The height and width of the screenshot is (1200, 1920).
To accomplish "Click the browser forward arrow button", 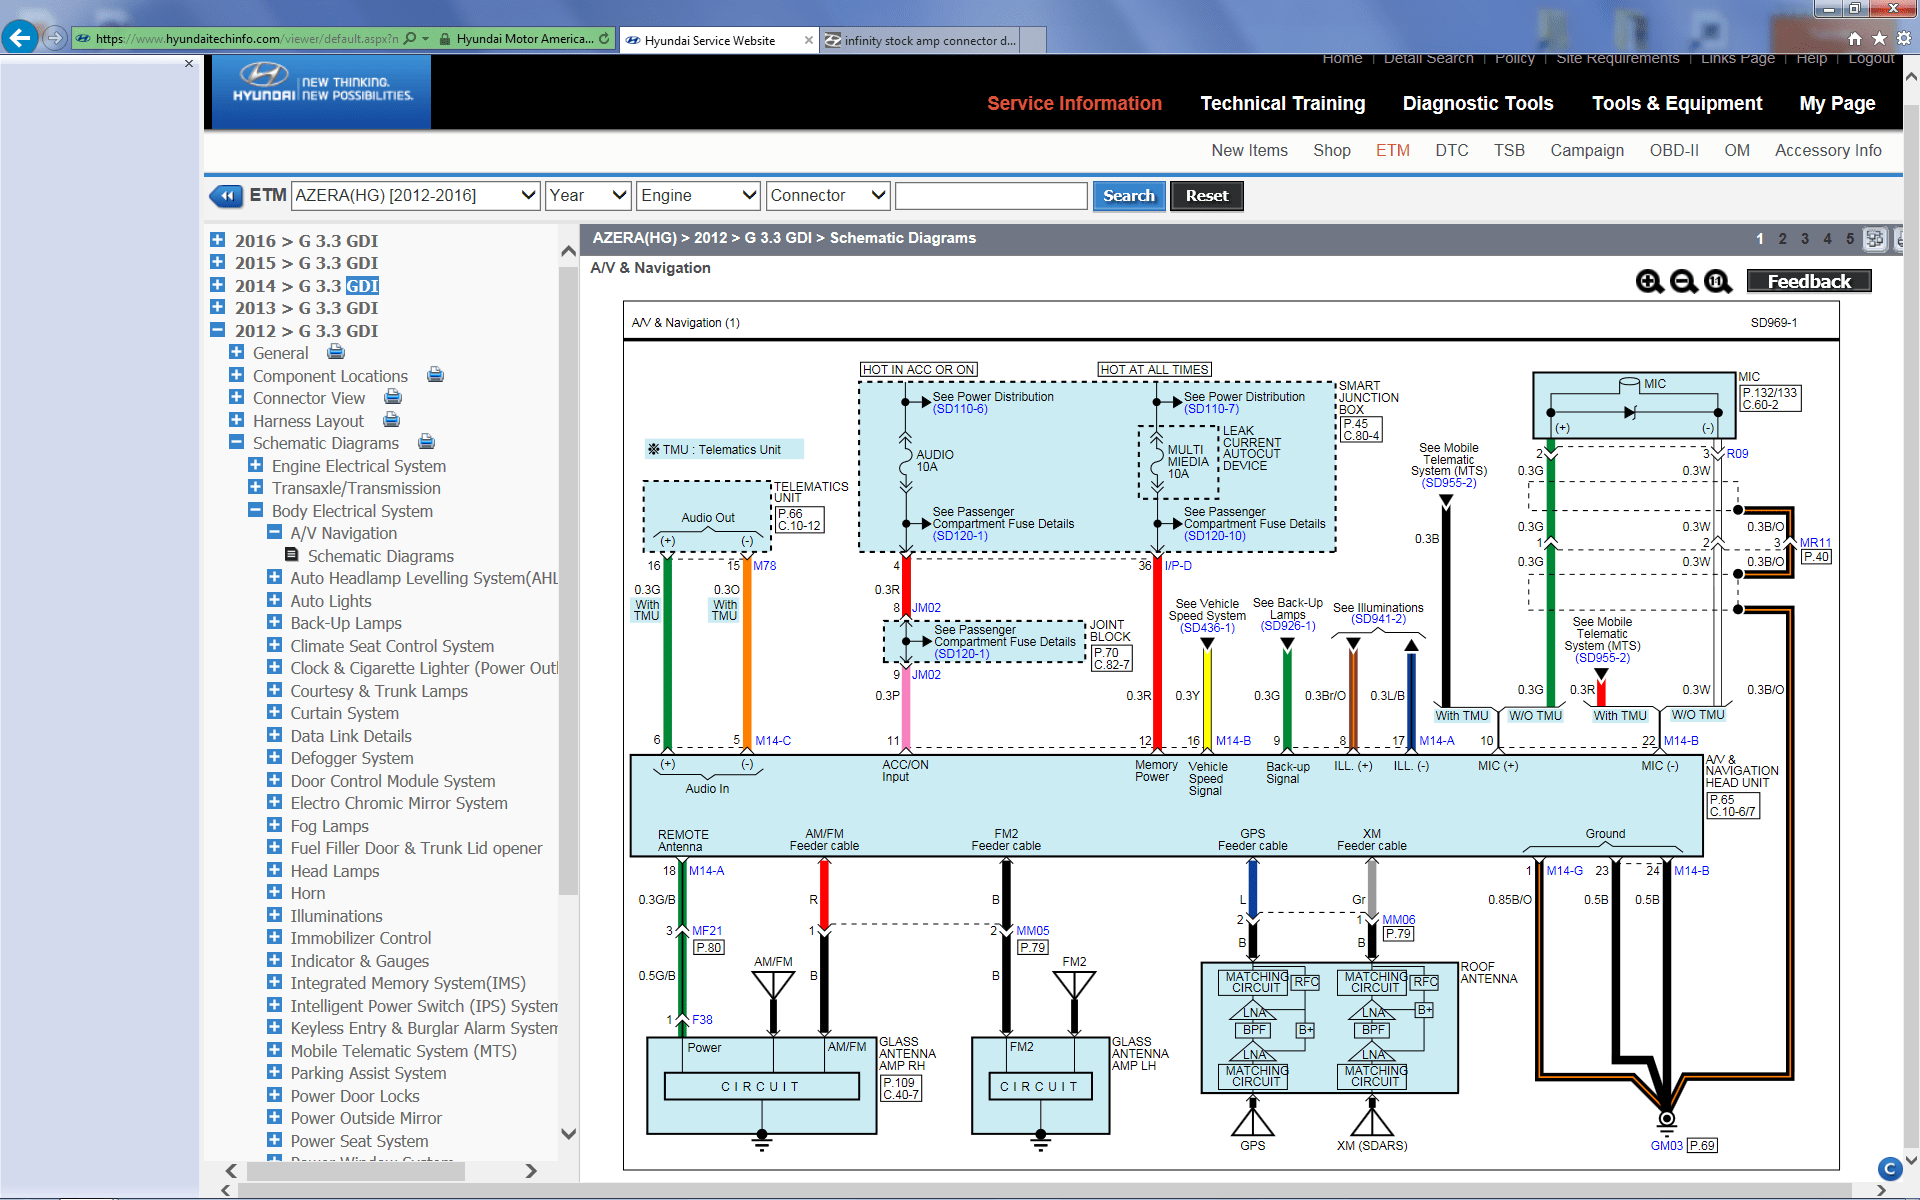I will 55,38.
